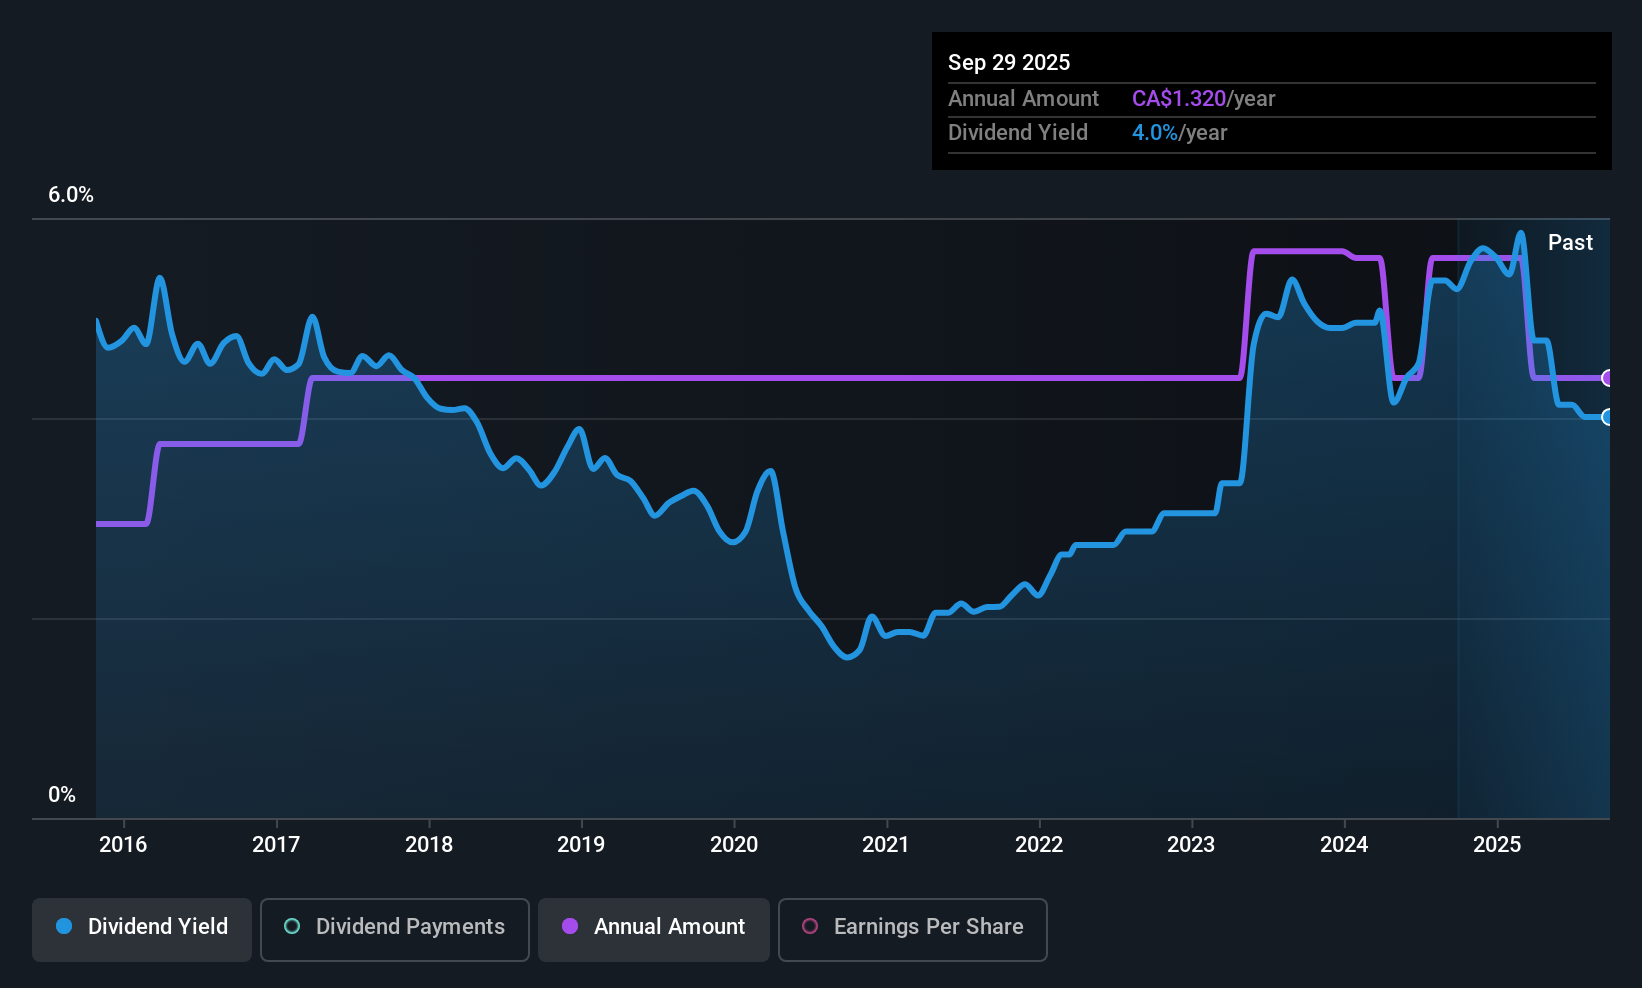This screenshot has height=988, width=1642.
Task: Select the Past label on the chart
Action: pos(1570,242)
